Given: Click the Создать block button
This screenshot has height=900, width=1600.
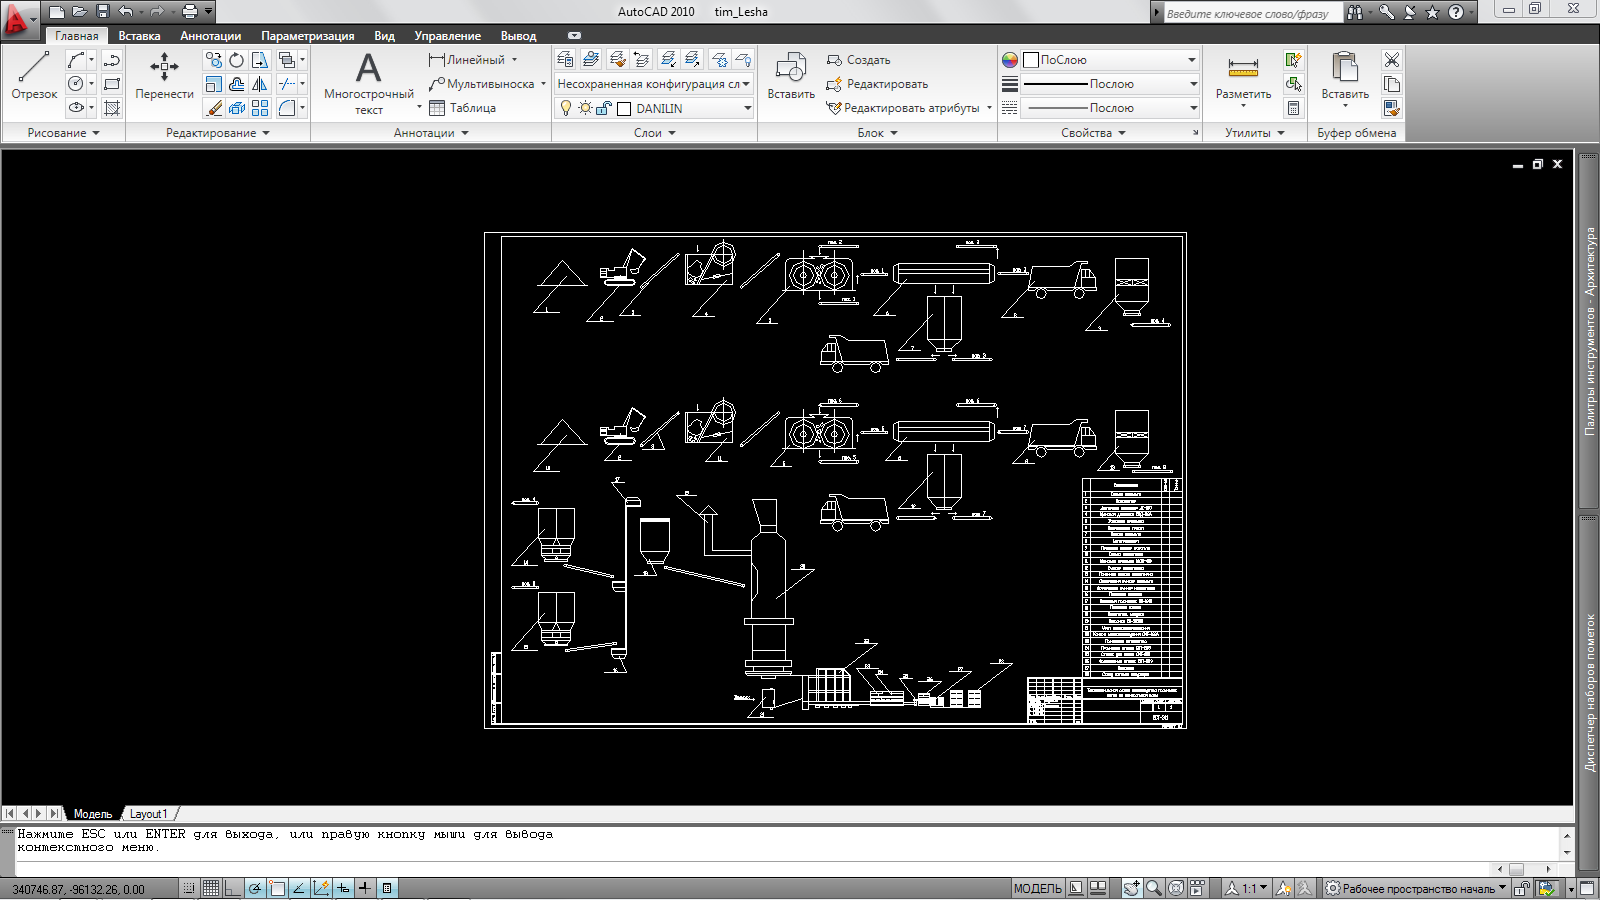Looking at the screenshot, I should pos(858,60).
